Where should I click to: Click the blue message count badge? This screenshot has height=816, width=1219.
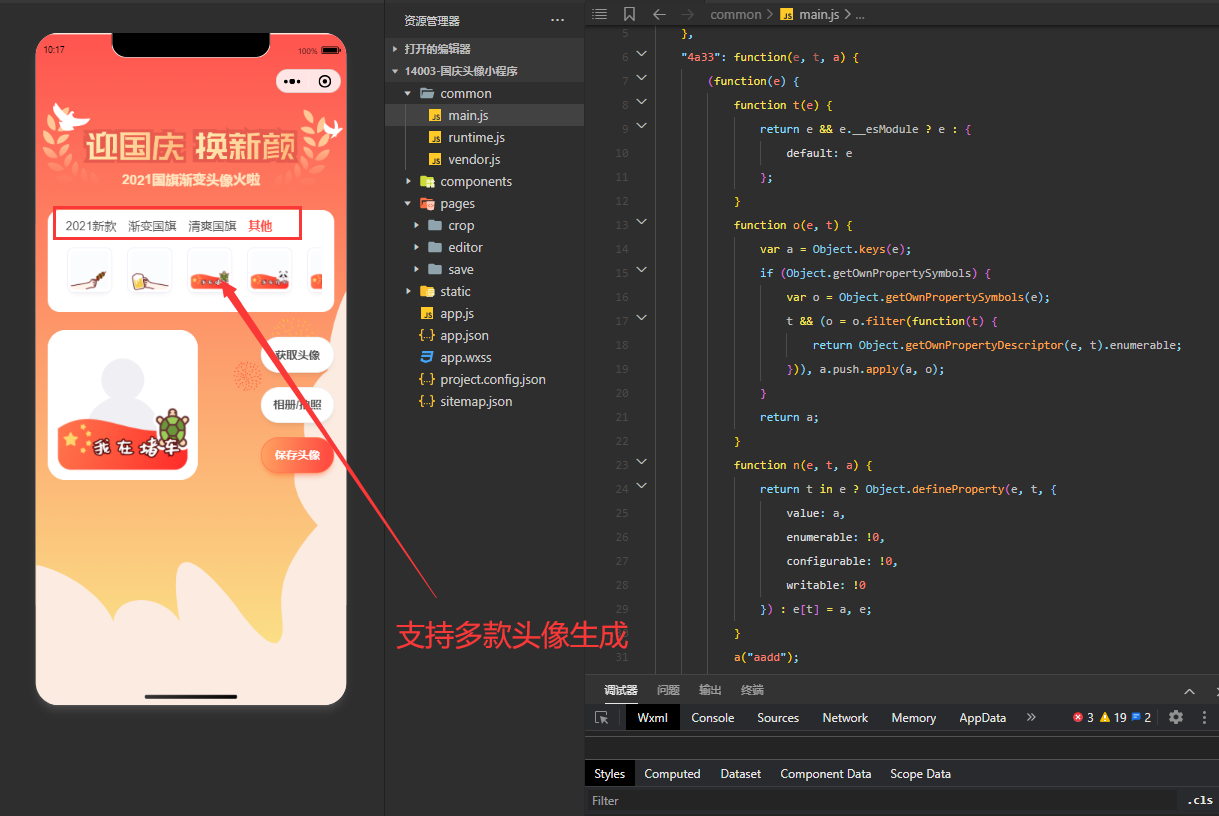1141,717
